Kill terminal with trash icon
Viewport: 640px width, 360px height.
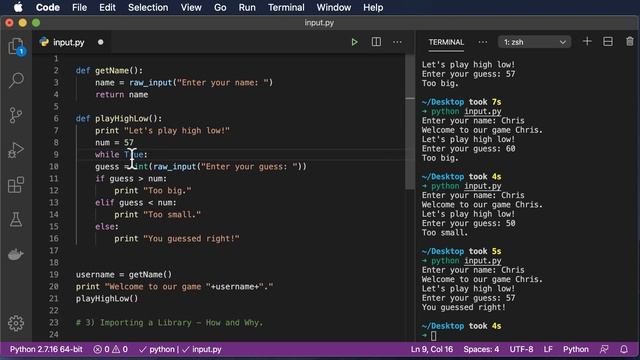tap(630, 42)
